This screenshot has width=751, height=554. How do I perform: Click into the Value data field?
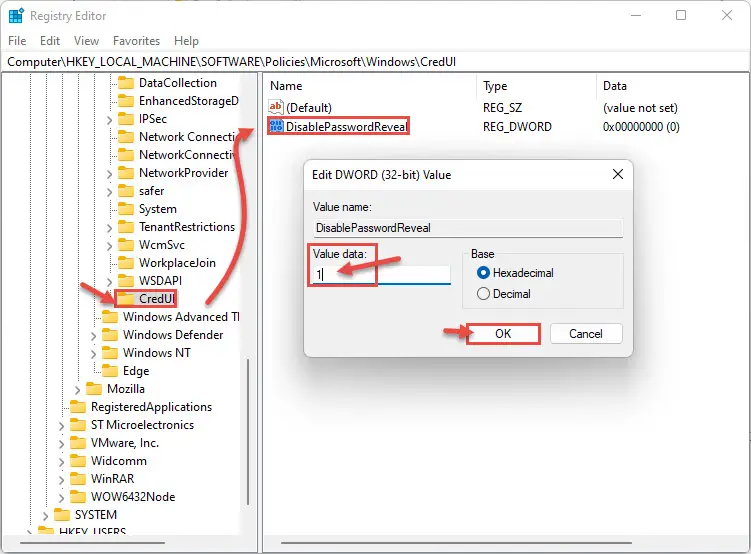[382, 274]
